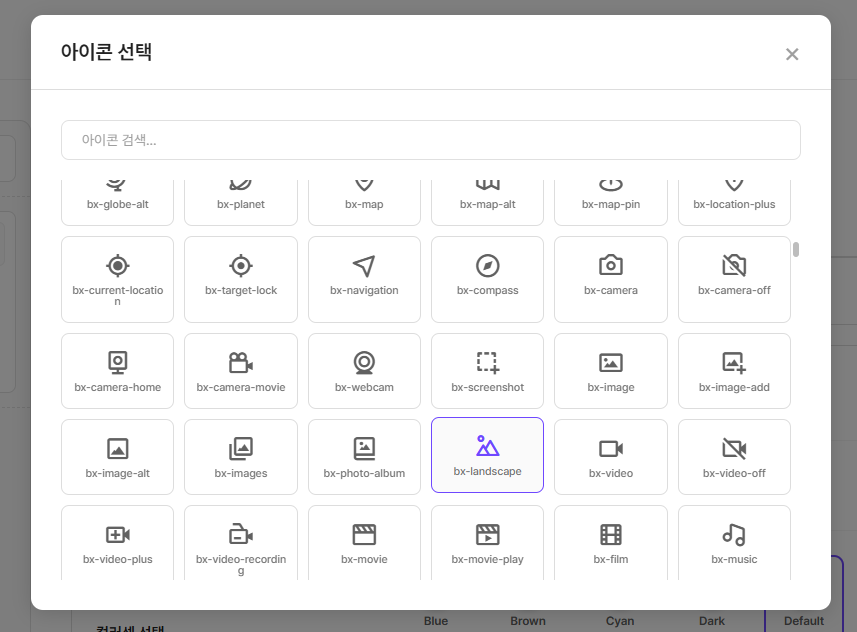Choose the bx-screenshot icon
This screenshot has height=632, width=857.
pyautogui.click(x=487, y=370)
